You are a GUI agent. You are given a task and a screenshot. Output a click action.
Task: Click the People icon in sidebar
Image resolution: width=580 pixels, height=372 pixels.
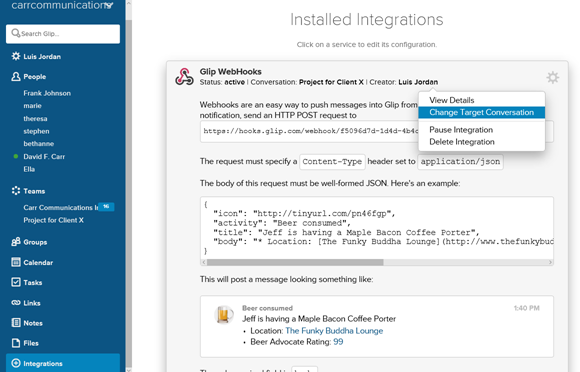[16, 77]
